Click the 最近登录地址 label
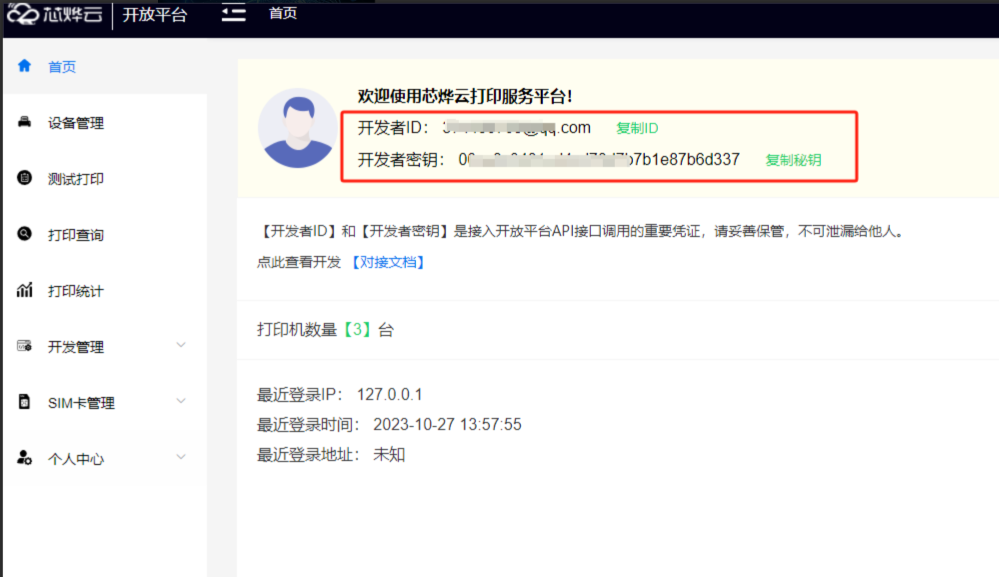 tap(308, 455)
